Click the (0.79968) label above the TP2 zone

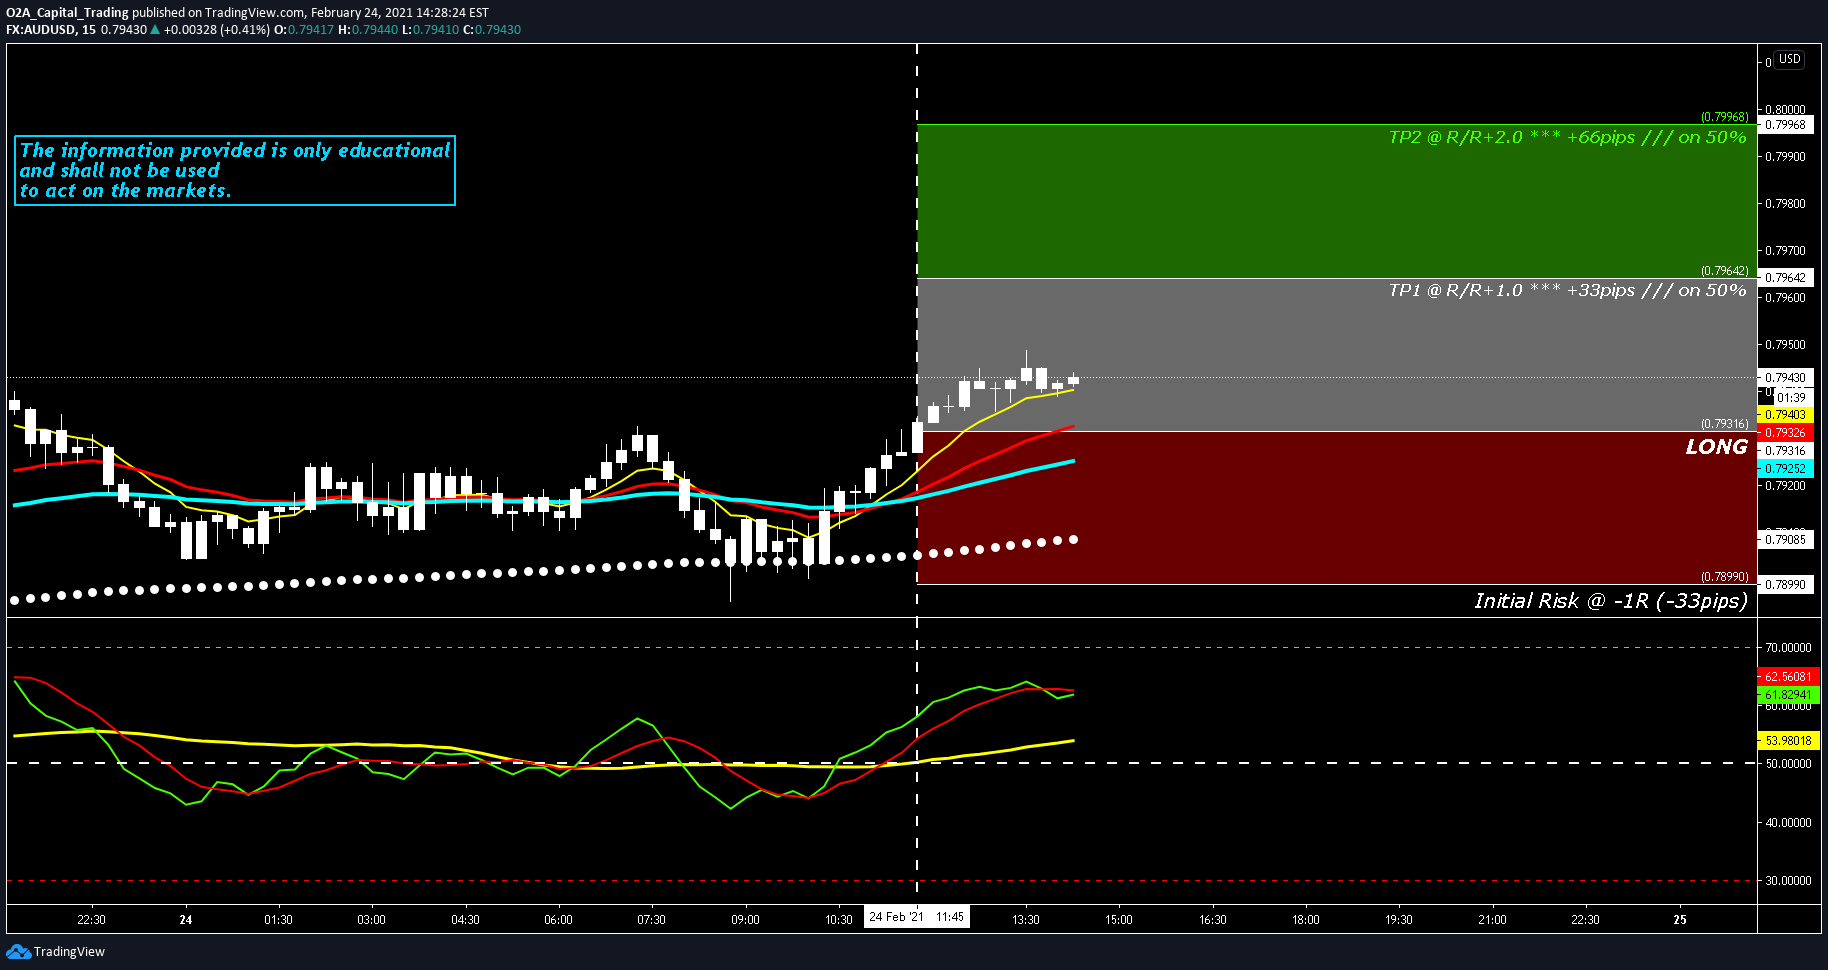tap(1725, 117)
